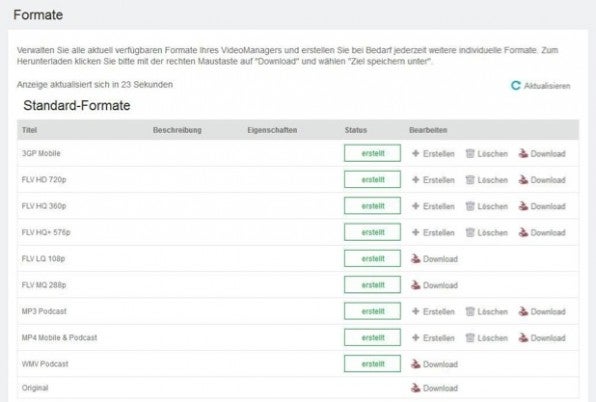Click the download icon for WMV Podcast
This screenshot has height=402, width=596.
pyautogui.click(x=416, y=364)
